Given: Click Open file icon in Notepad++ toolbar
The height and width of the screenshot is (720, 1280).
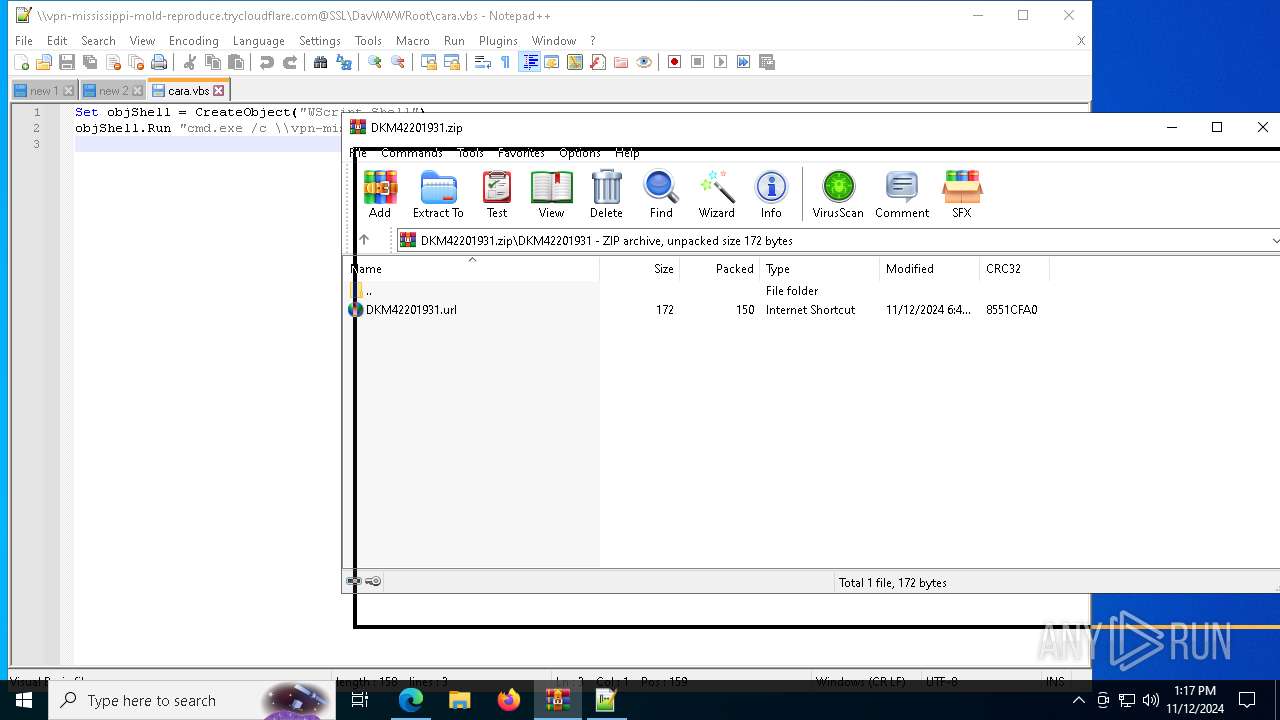Looking at the screenshot, I should (43, 62).
